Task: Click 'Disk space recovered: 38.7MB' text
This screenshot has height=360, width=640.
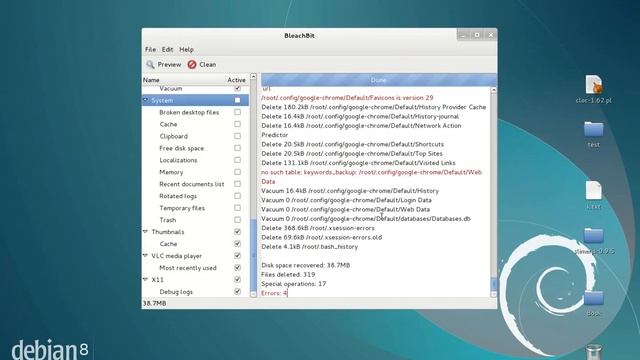Action: coord(306,265)
